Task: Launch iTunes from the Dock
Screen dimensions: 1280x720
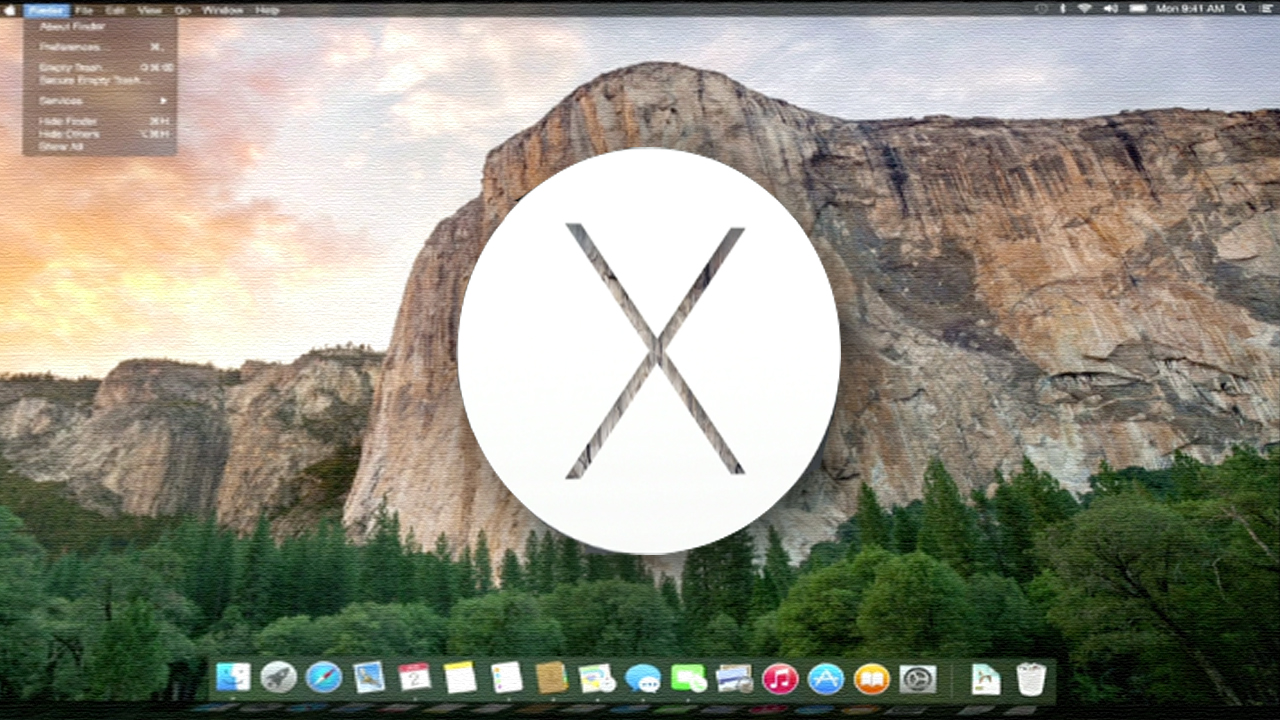Action: (780, 678)
